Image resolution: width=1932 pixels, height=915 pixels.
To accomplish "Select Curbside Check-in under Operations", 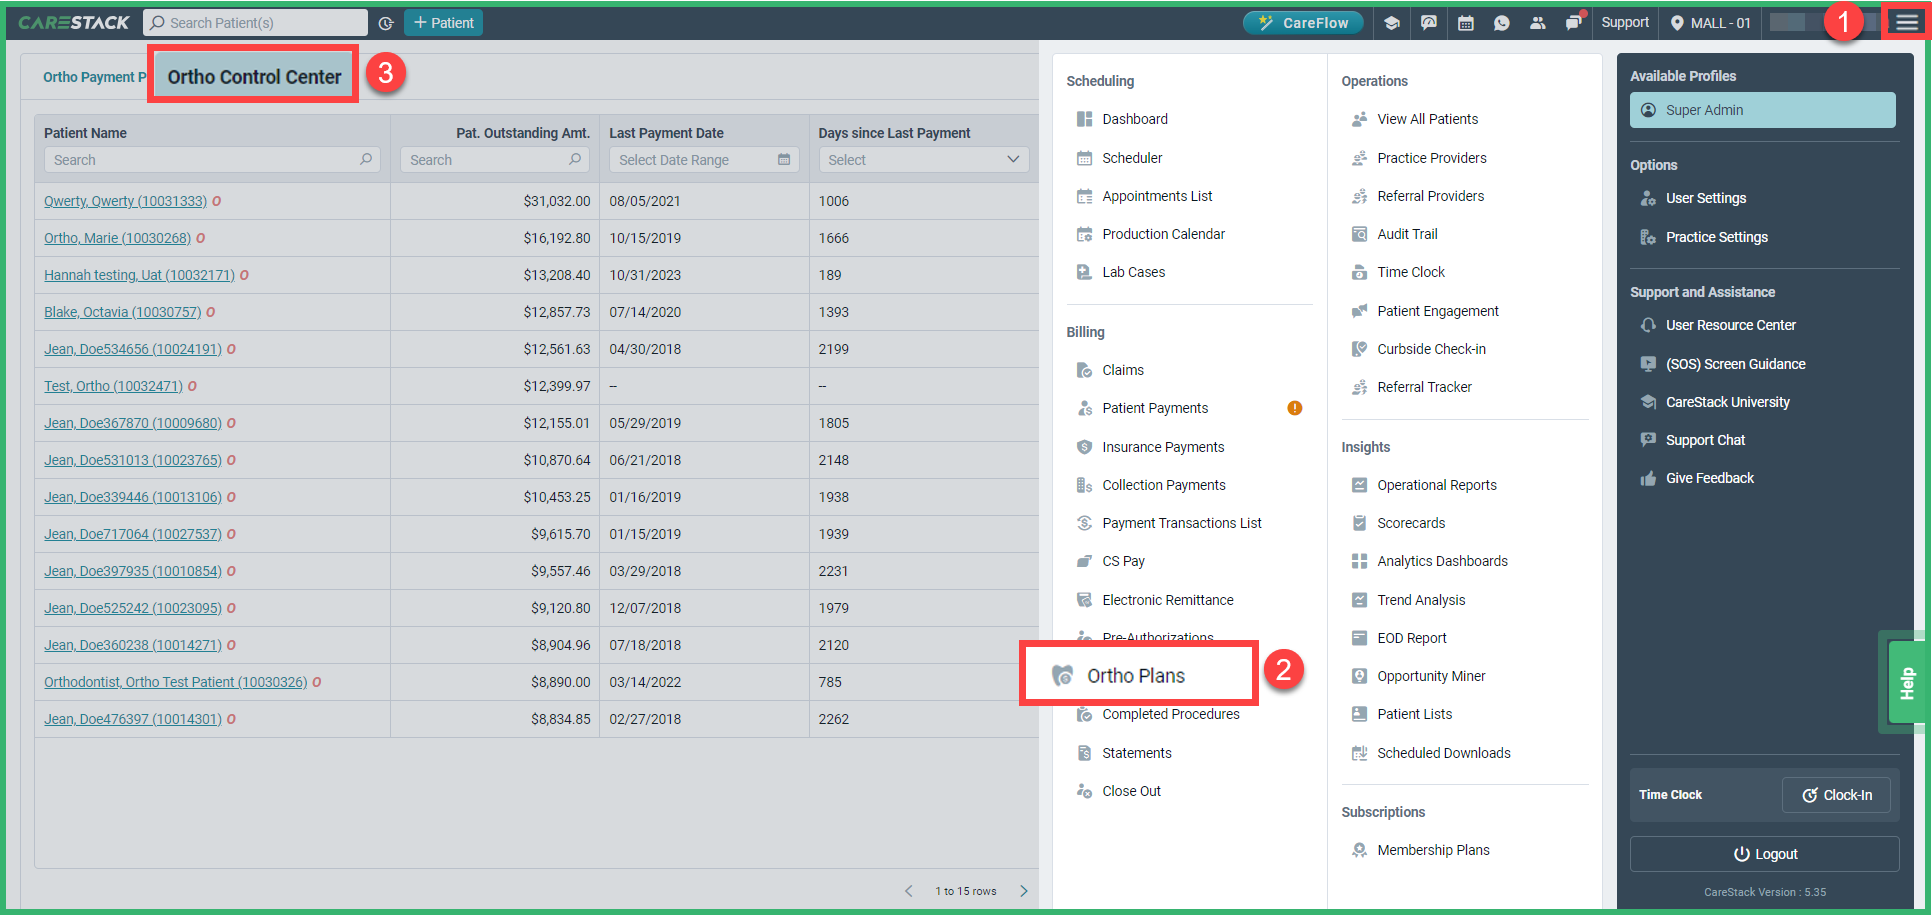I will tap(1430, 348).
